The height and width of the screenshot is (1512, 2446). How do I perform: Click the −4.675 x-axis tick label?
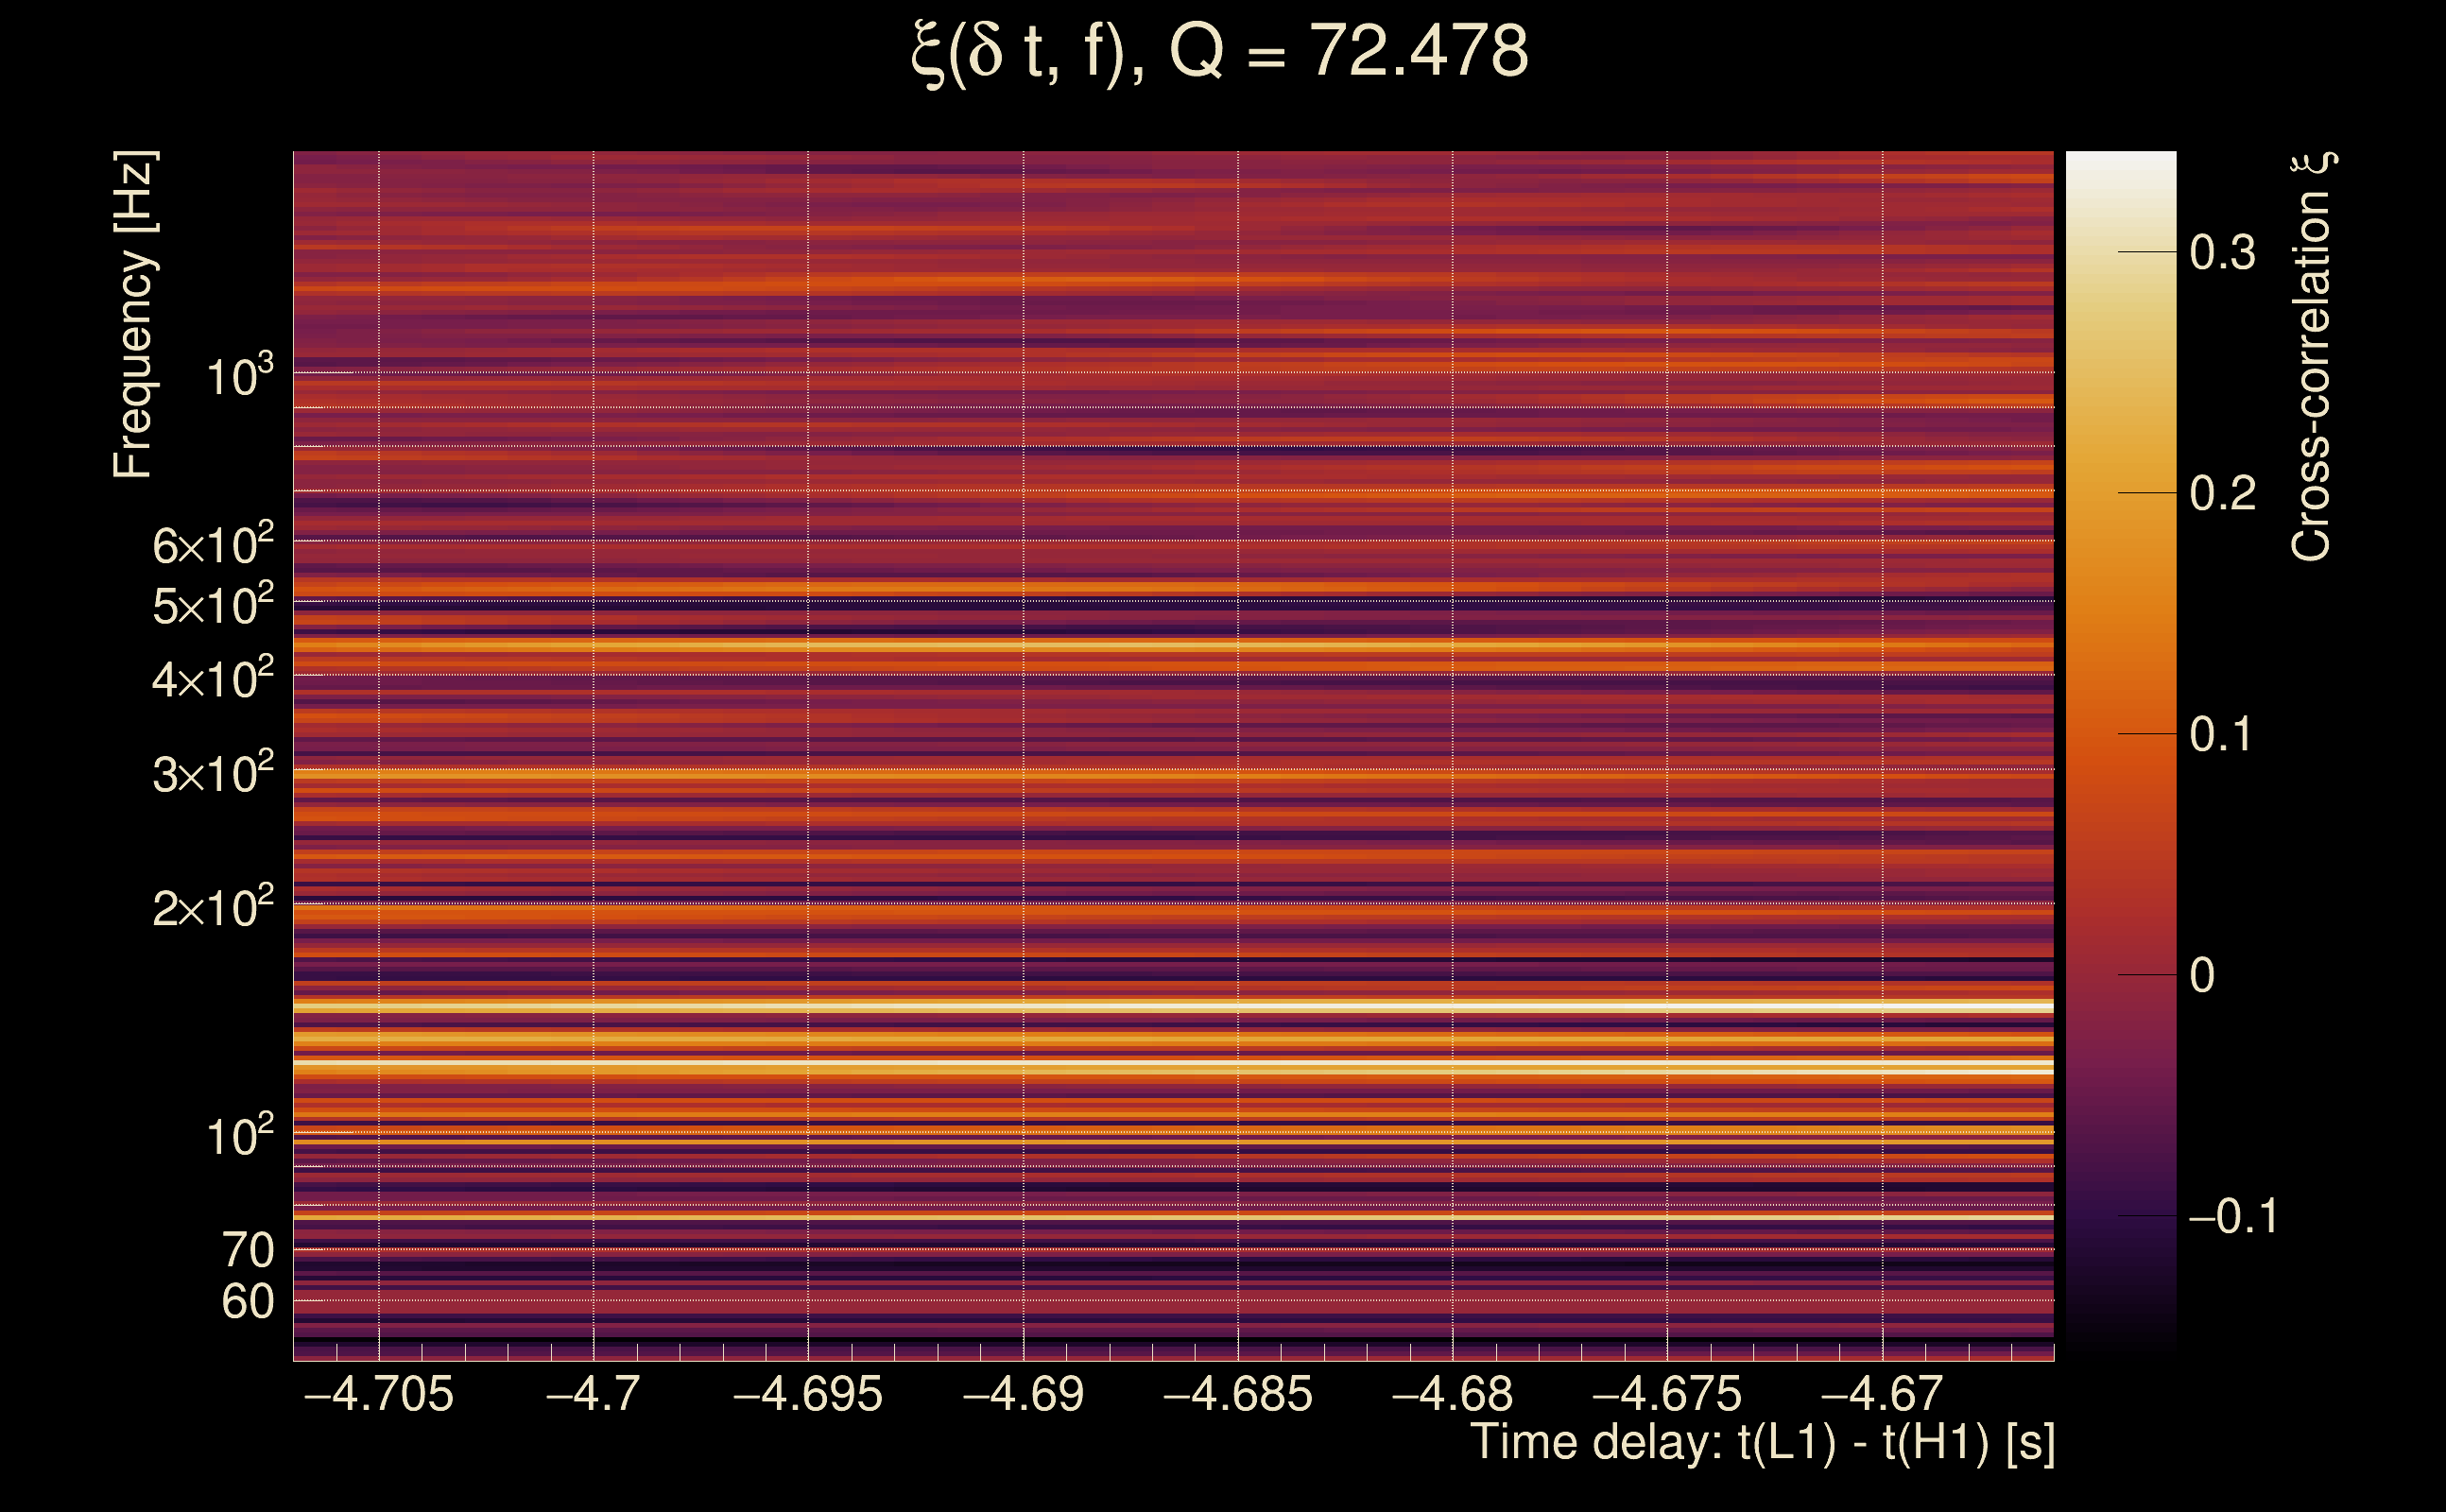click(1667, 1394)
